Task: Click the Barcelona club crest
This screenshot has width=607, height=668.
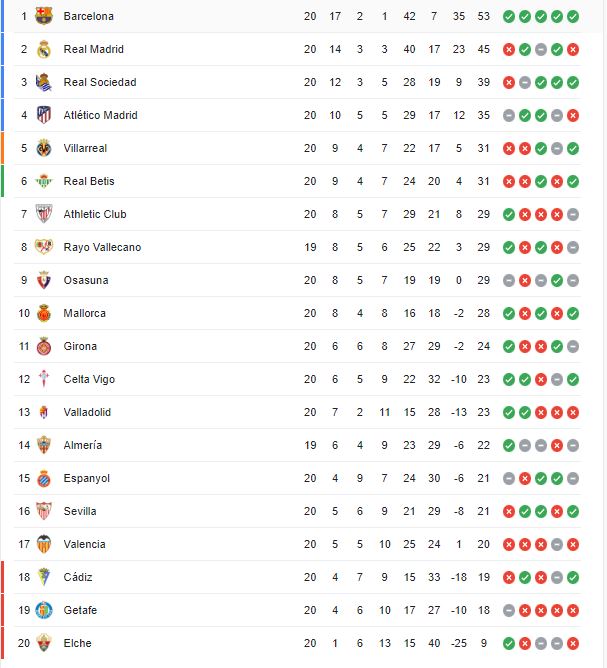Action: (x=43, y=16)
